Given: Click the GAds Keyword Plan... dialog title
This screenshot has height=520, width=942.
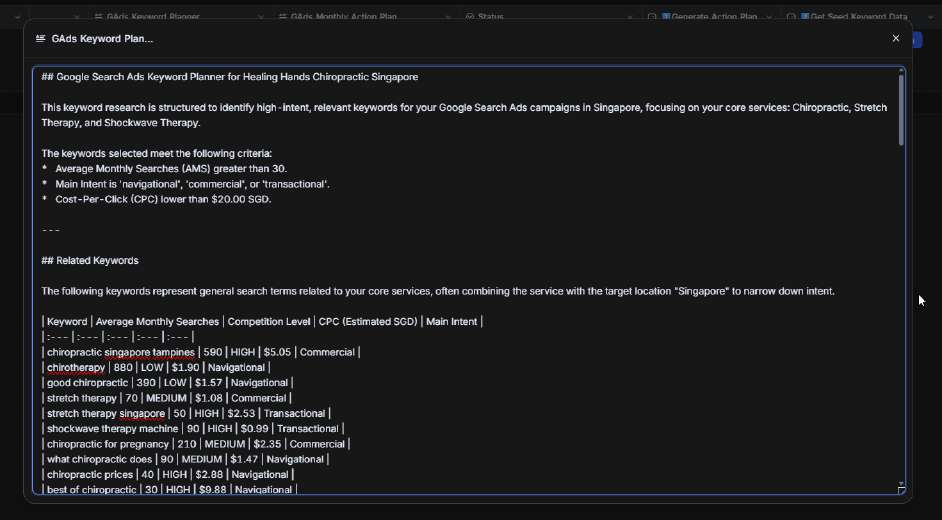Looking at the screenshot, I should pos(102,38).
